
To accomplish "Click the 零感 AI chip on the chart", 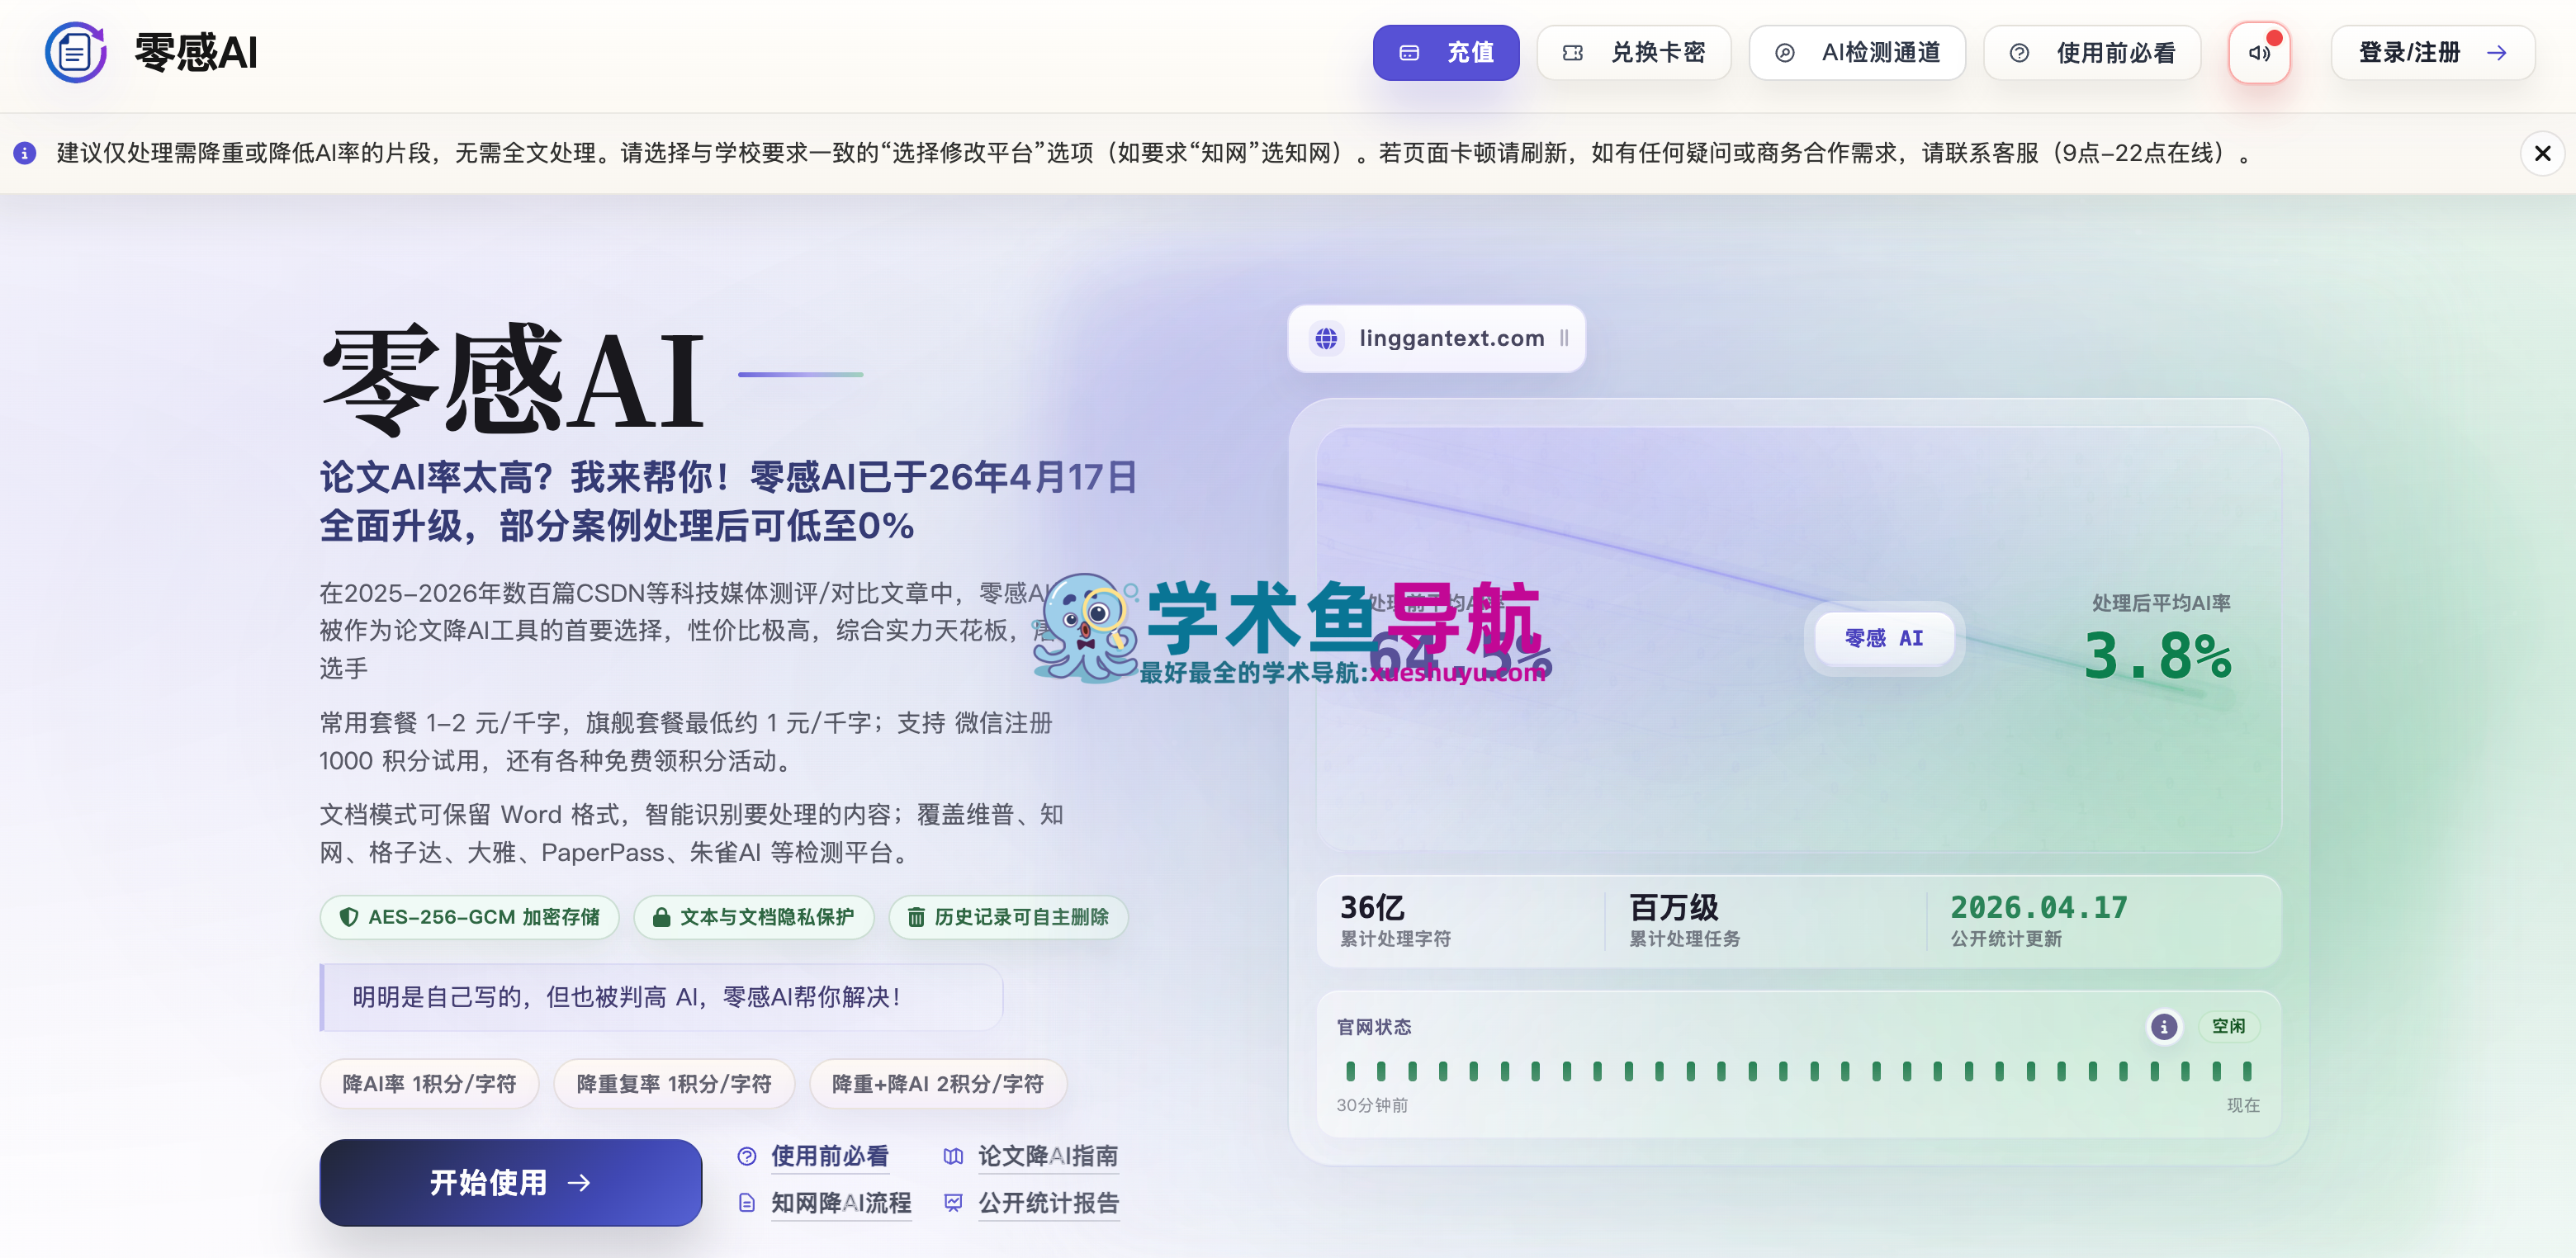I will click(1883, 638).
